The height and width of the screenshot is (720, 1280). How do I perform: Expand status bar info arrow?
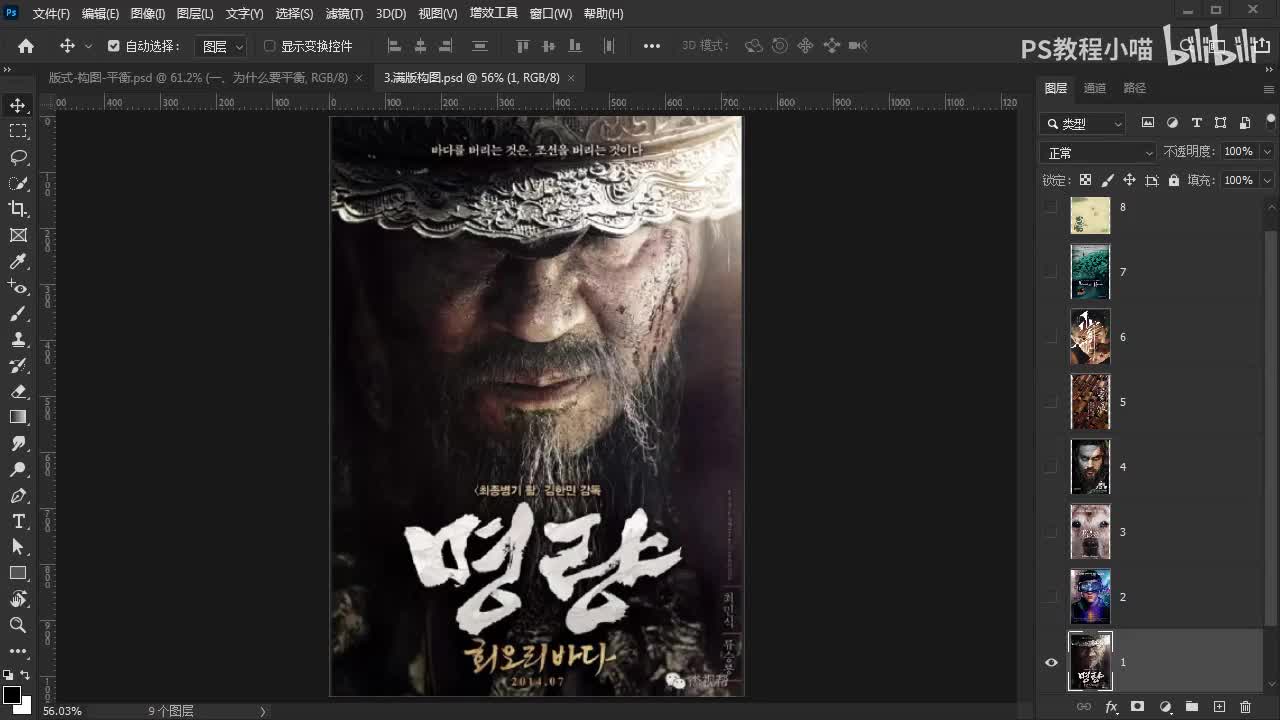pyautogui.click(x=263, y=711)
